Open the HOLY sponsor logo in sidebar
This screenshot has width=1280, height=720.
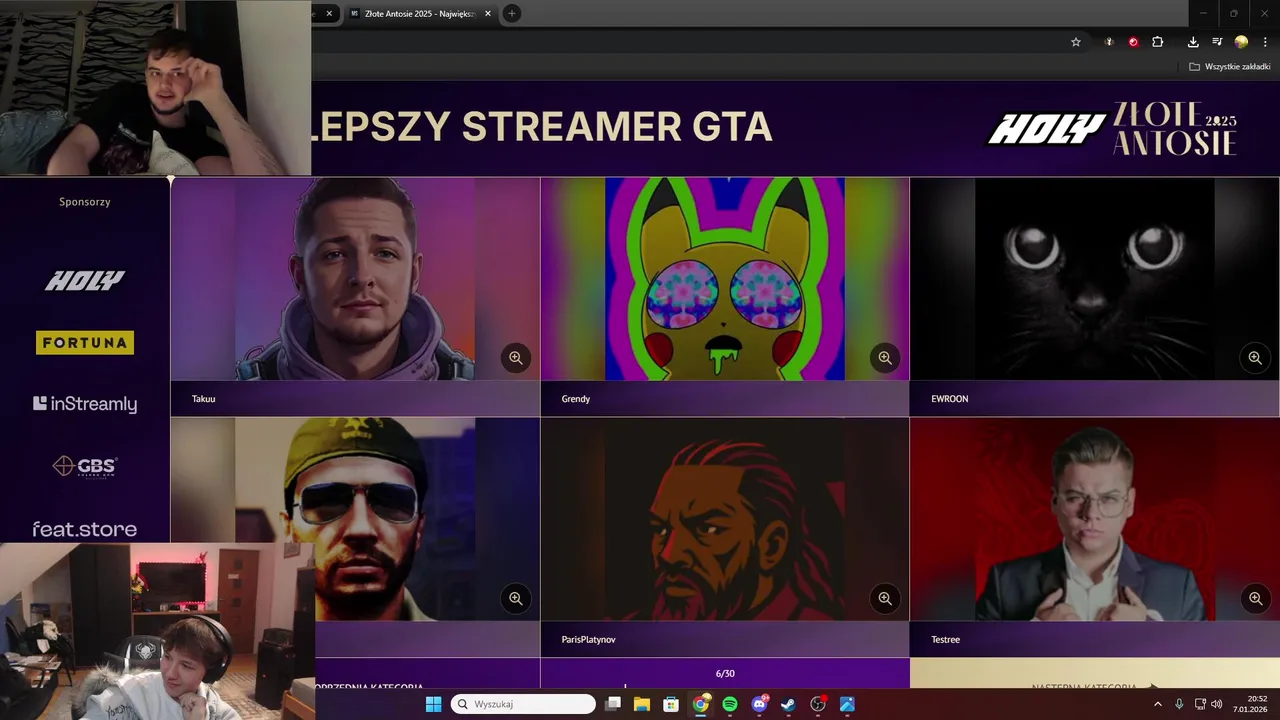coord(85,281)
